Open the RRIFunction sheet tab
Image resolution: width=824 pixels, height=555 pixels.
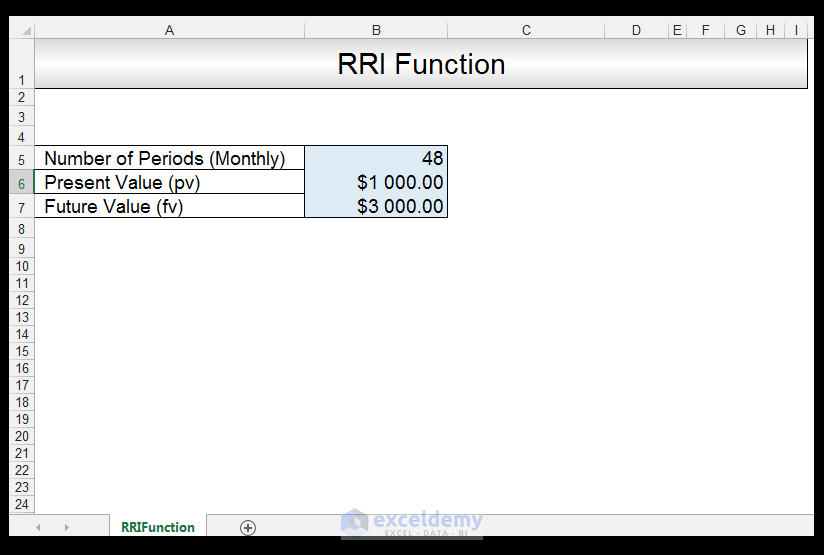point(158,527)
